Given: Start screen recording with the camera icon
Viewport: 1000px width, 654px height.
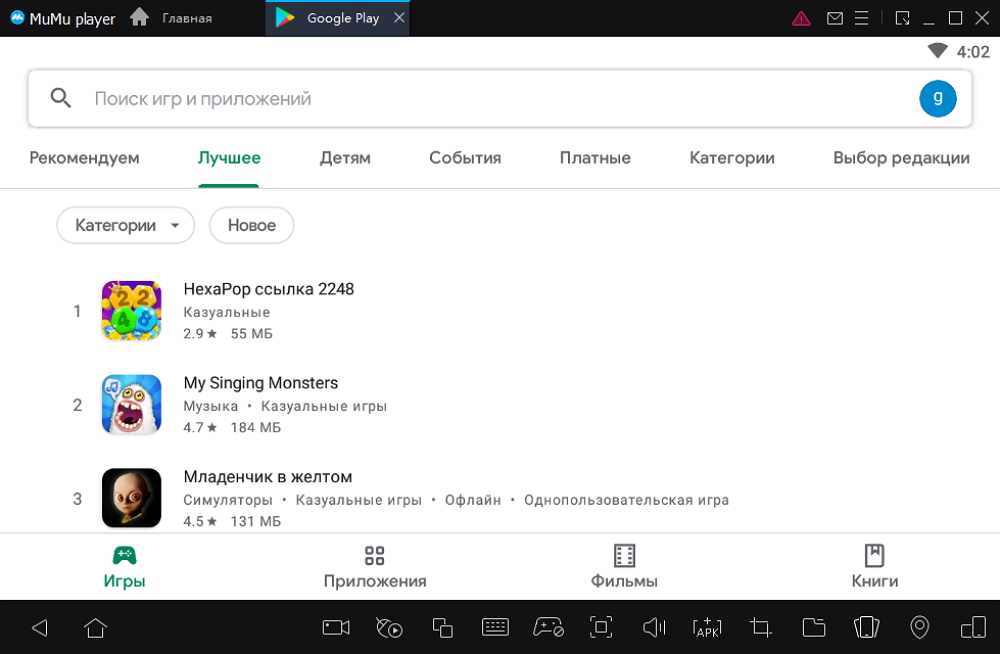Looking at the screenshot, I should tap(336, 628).
